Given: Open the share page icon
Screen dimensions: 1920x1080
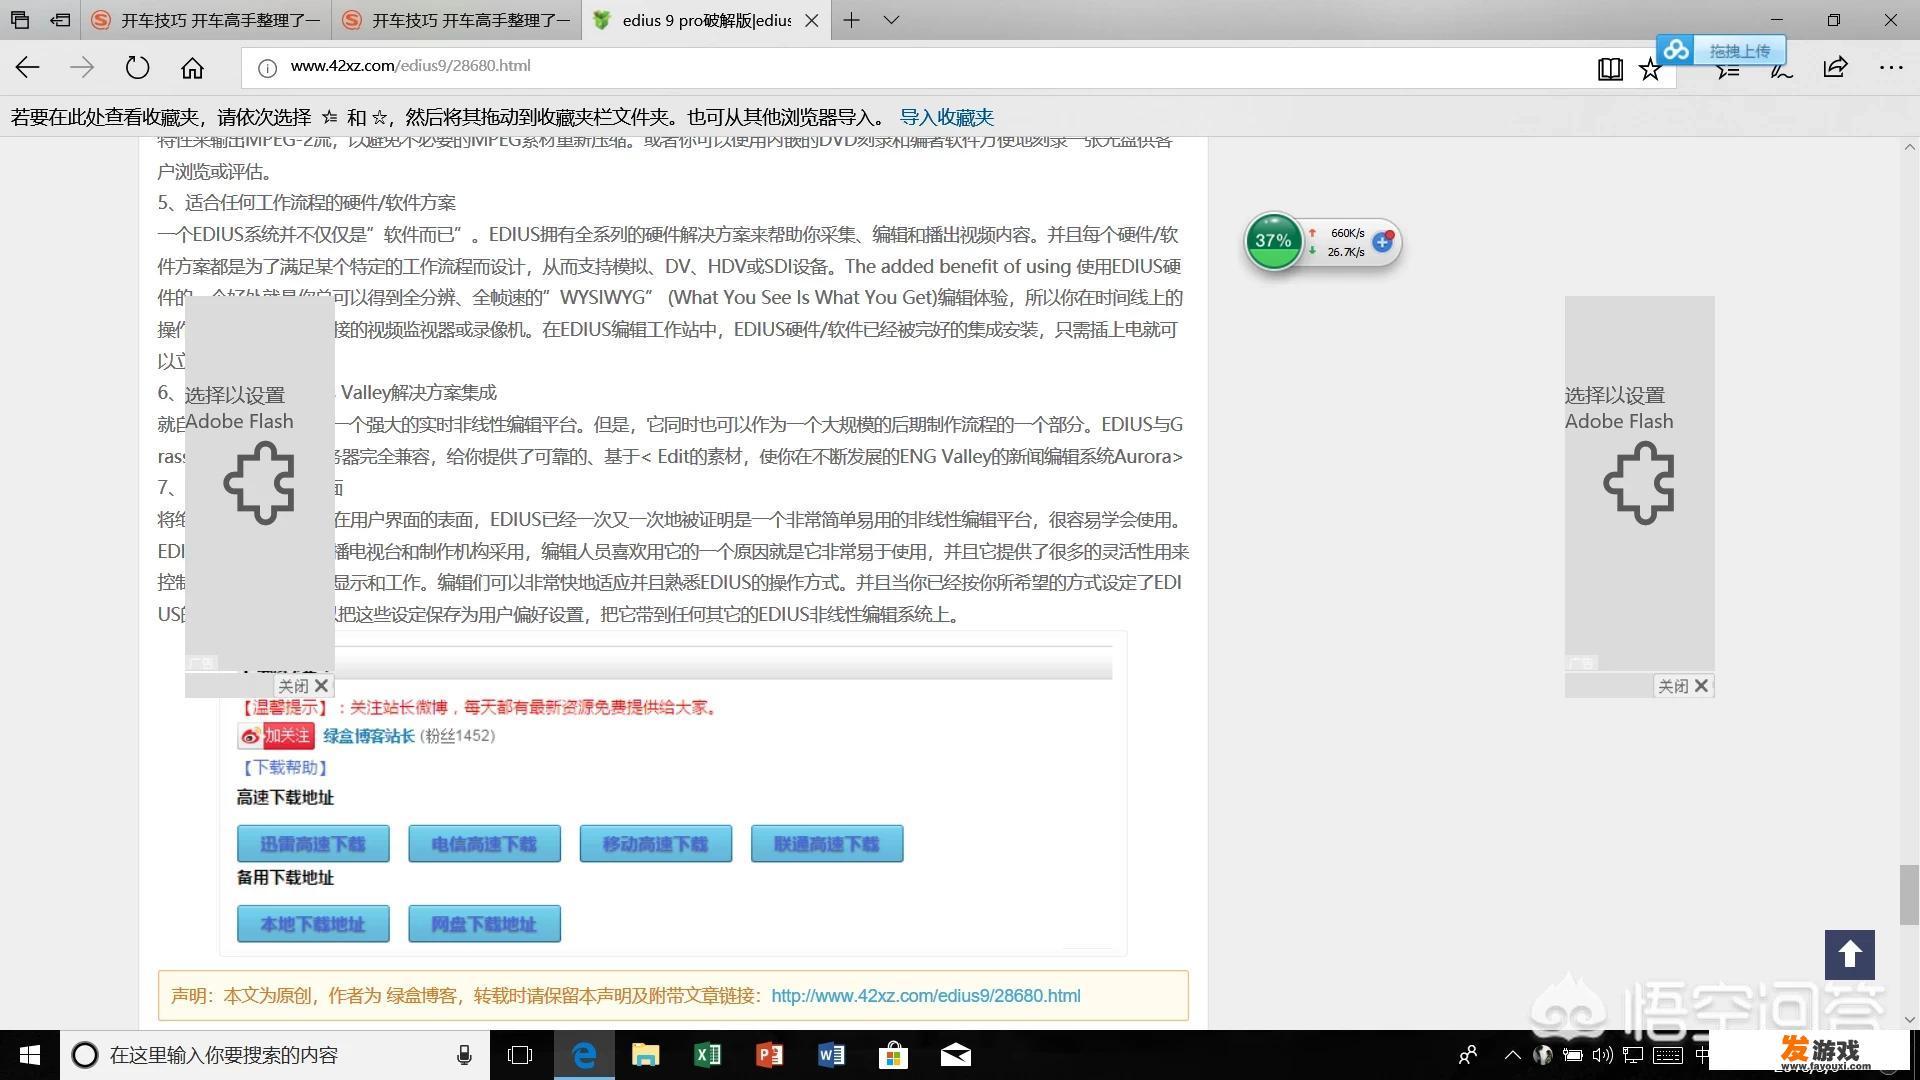Looking at the screenshot, I should tap(1835, 67).
